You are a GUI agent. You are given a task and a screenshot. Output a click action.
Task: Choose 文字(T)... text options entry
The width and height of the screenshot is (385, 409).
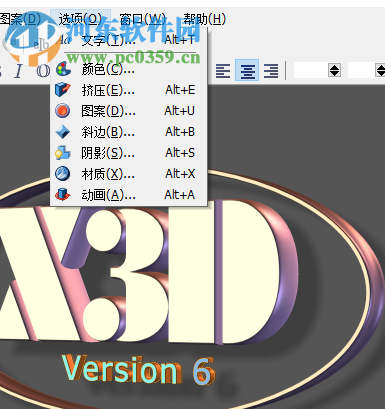[x=129, y=40]
